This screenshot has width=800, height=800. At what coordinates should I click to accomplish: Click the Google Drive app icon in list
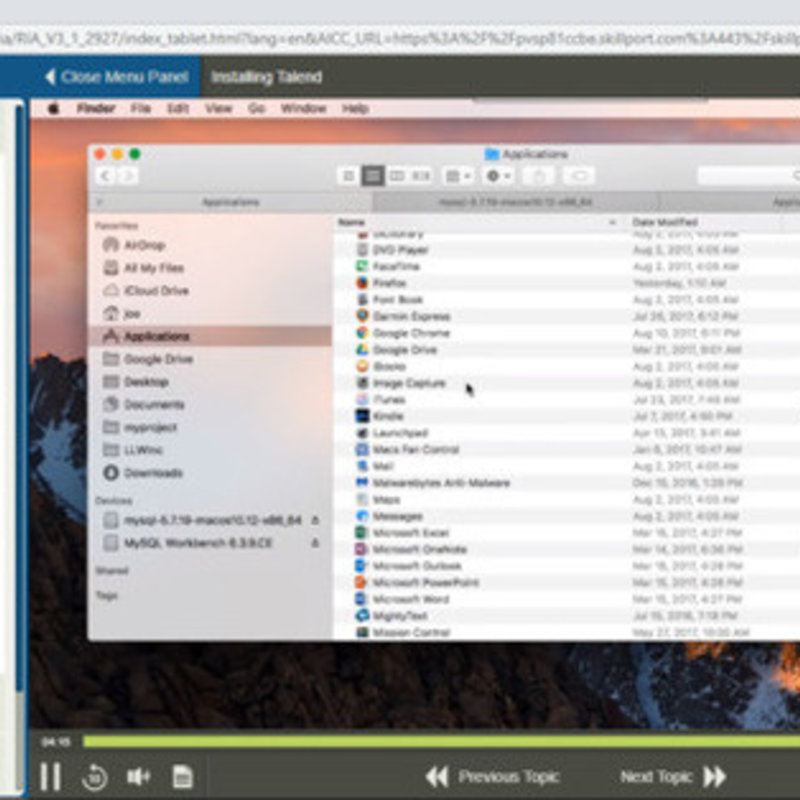click(x=362, y=349)
